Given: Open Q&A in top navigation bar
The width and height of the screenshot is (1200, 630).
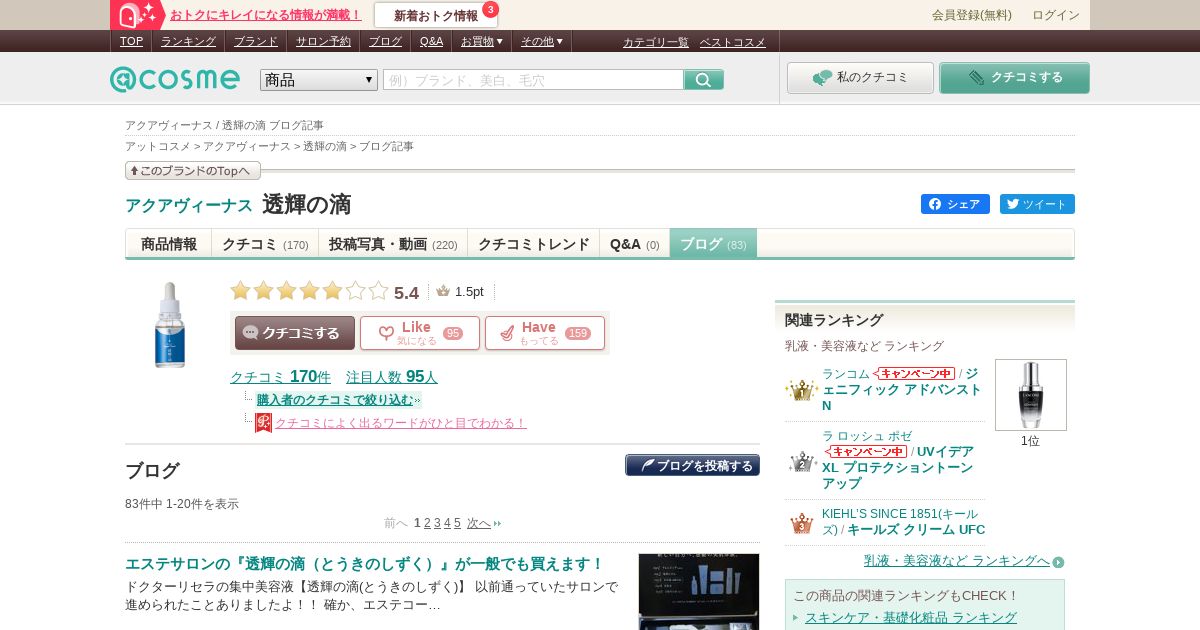Looking at the screenshot, I should pyautogui.click(x=431, y=41).
